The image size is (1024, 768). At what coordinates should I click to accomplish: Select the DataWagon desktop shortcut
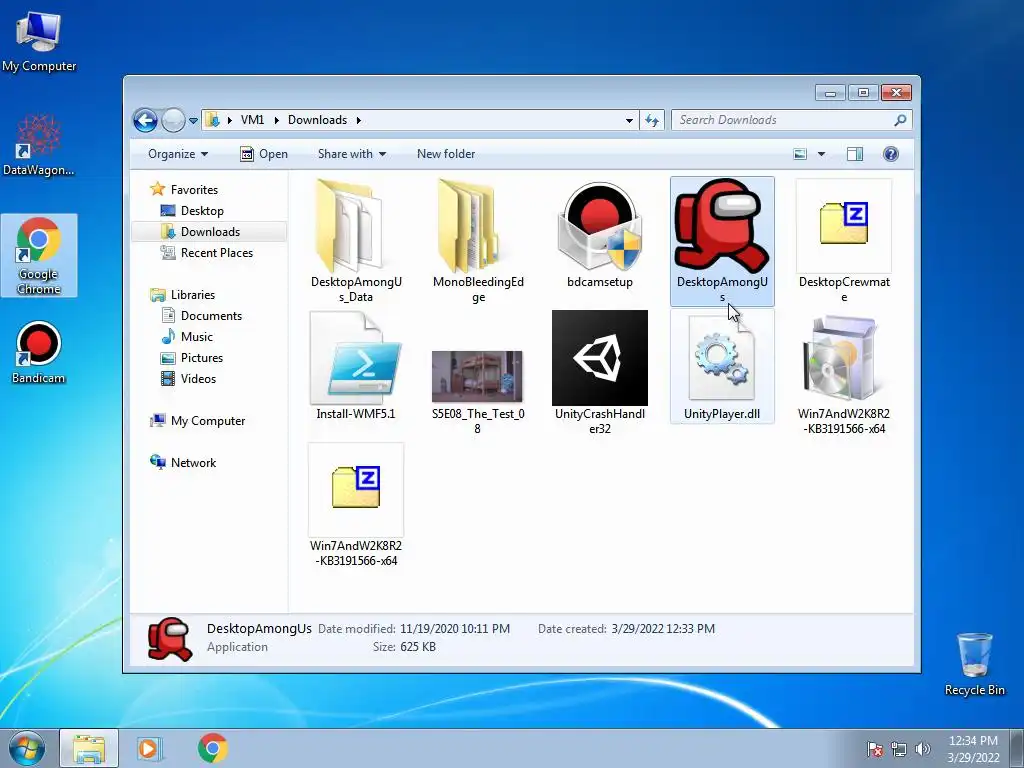[39, 145]
